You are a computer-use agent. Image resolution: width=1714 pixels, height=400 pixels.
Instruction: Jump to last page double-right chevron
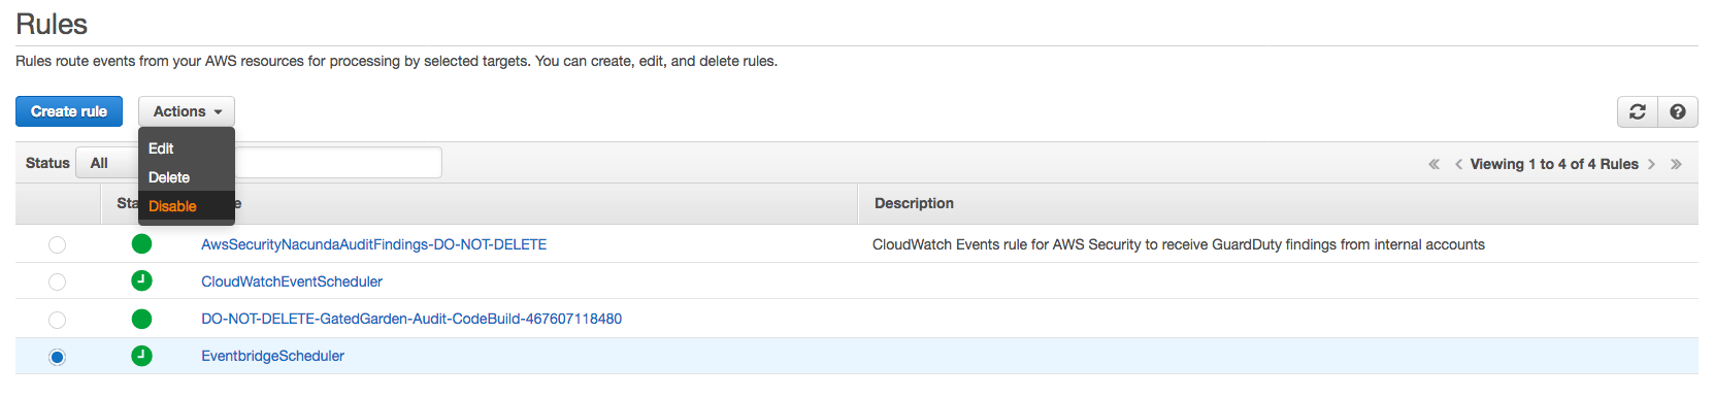click(1676, 164)
